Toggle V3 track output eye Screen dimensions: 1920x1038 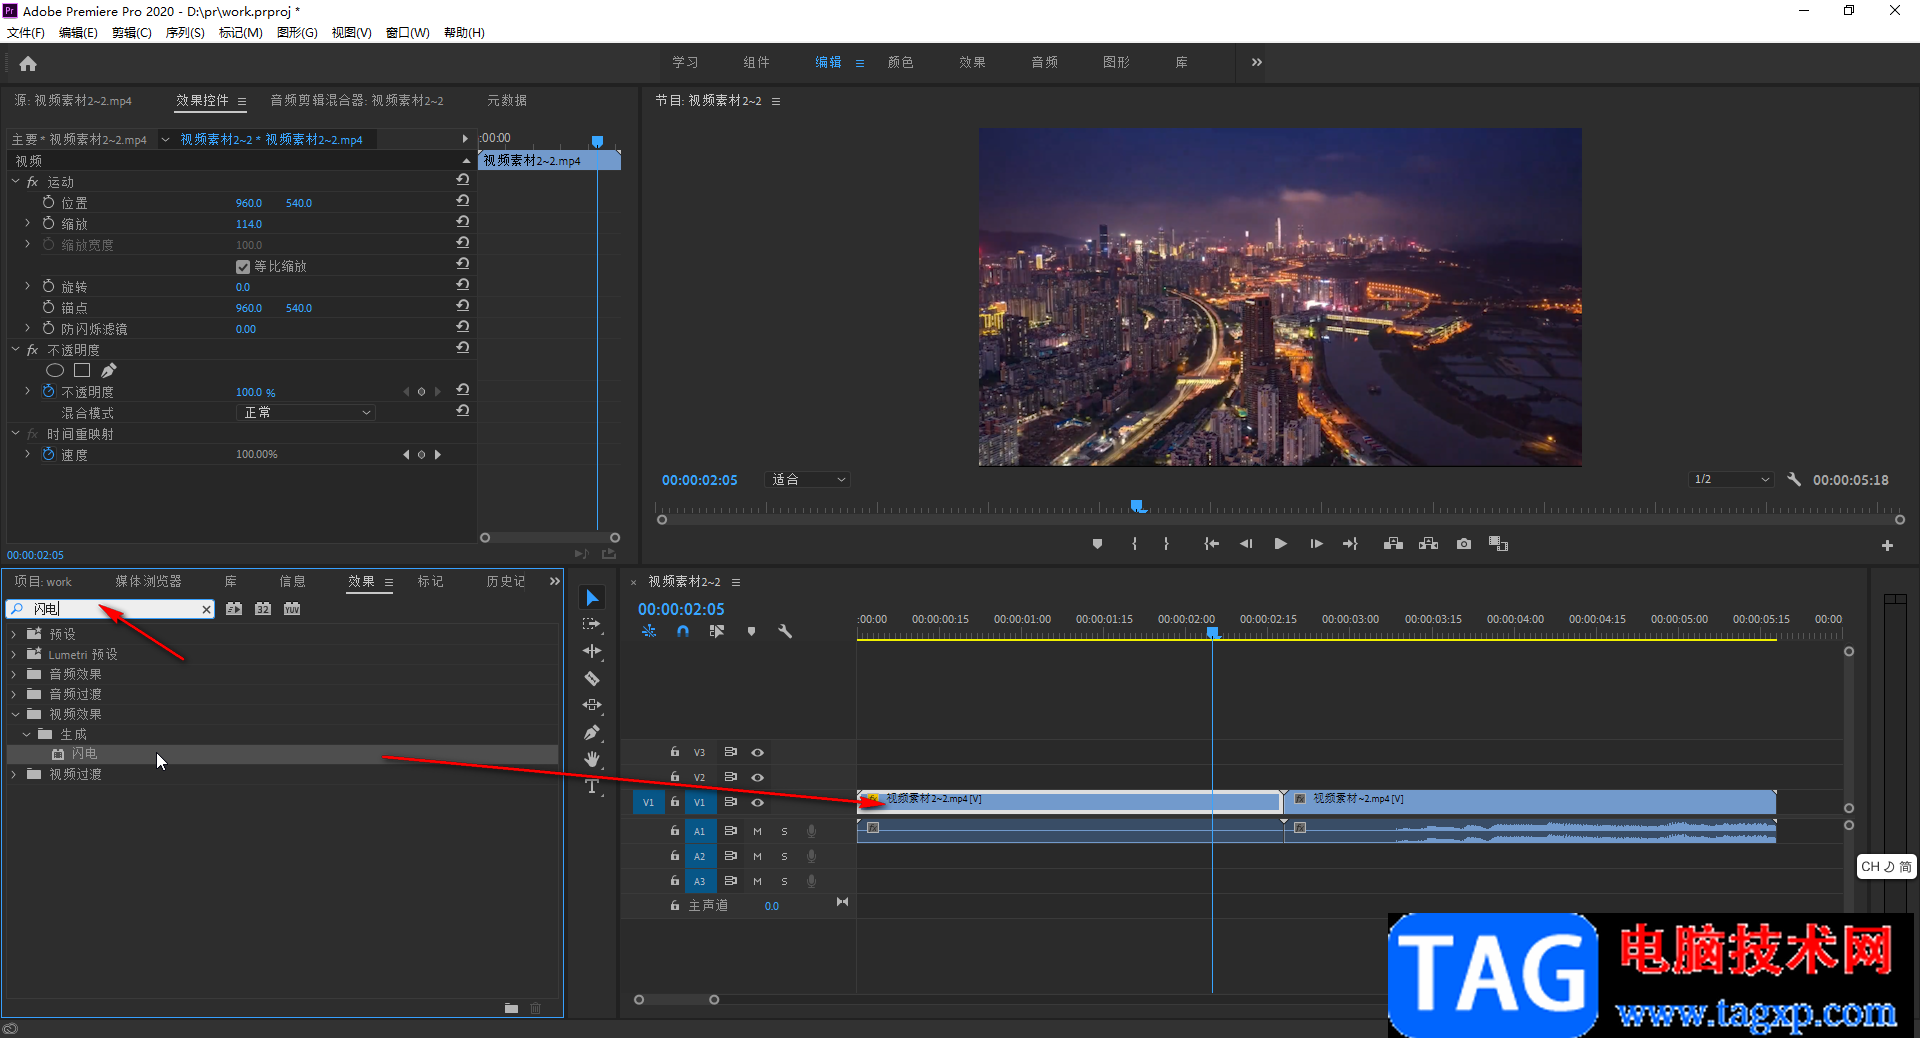758,752
